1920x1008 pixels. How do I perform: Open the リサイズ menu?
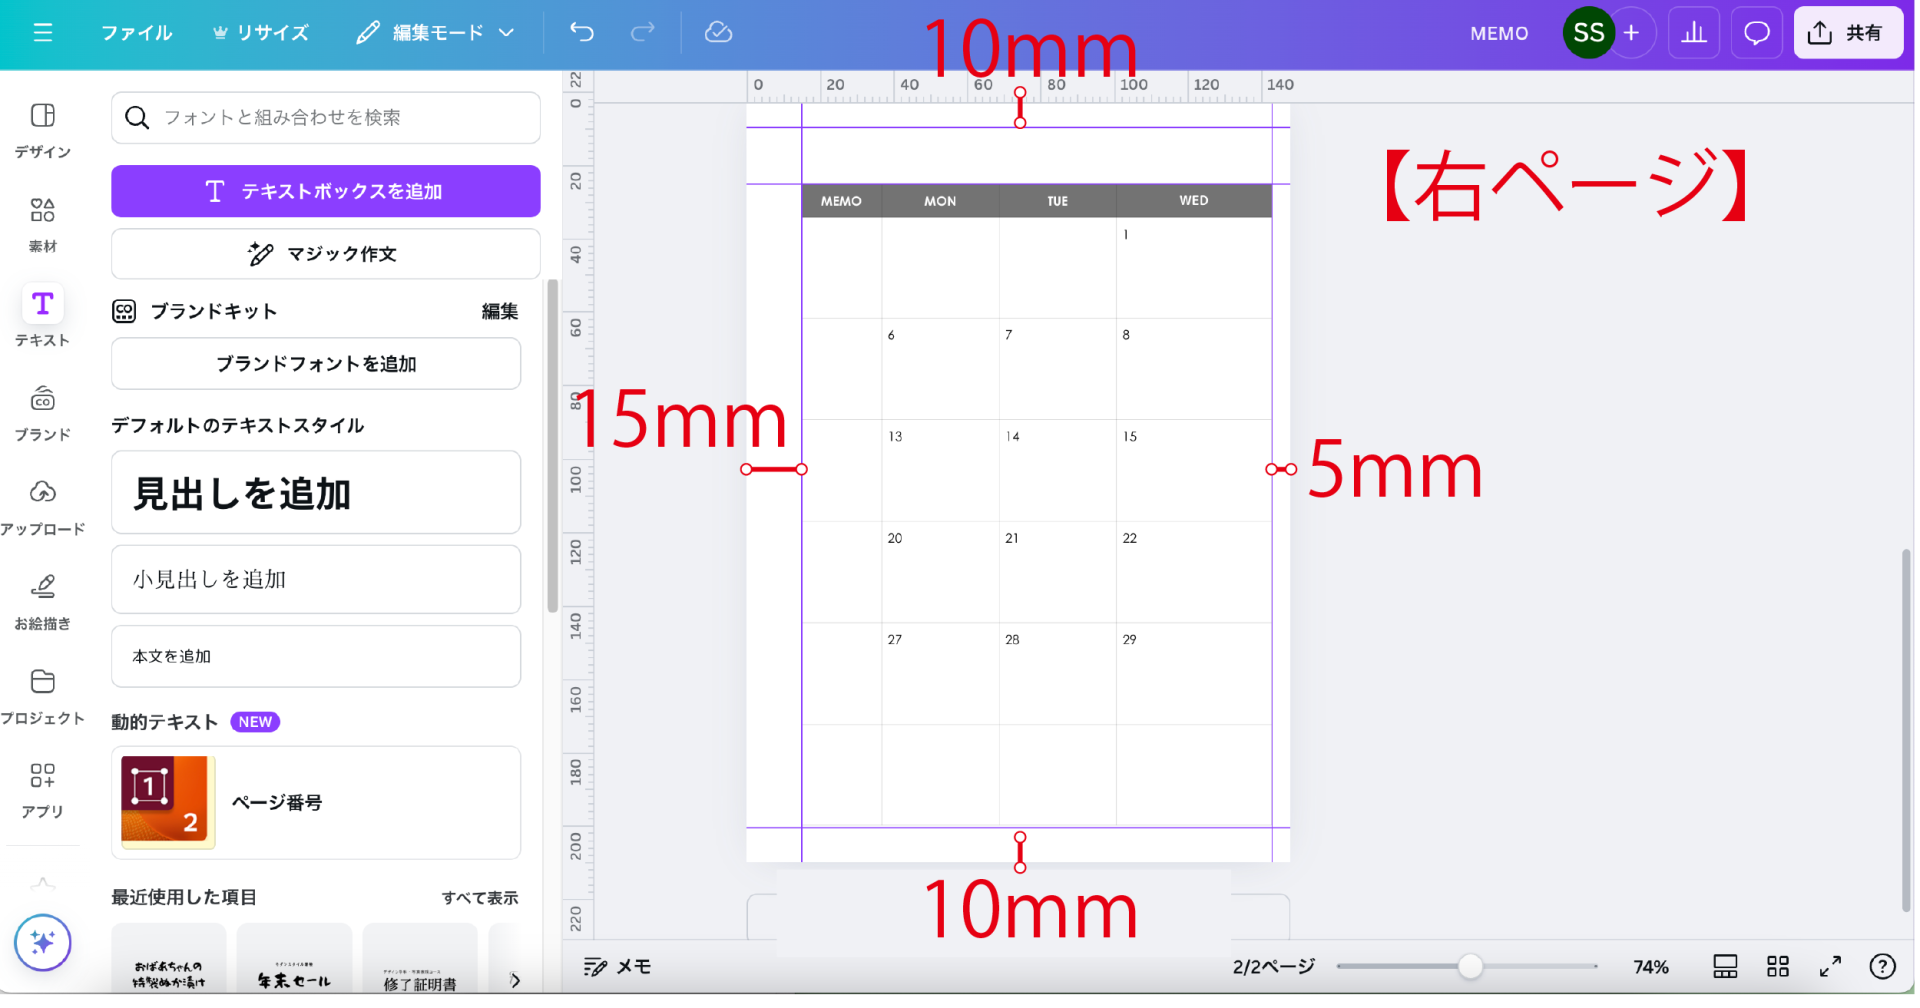click(261, 33)
